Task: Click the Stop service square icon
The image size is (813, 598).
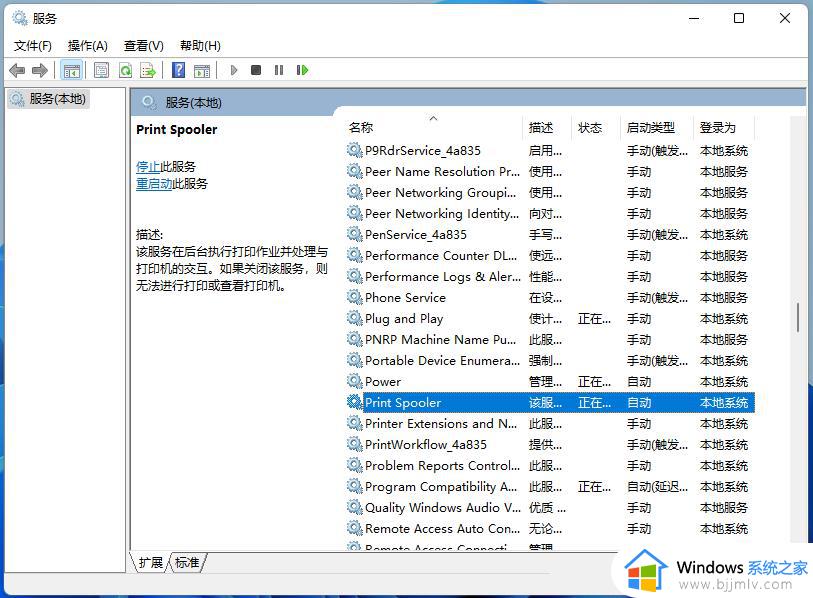Action: pyautogui.click(x=256, y=70)
